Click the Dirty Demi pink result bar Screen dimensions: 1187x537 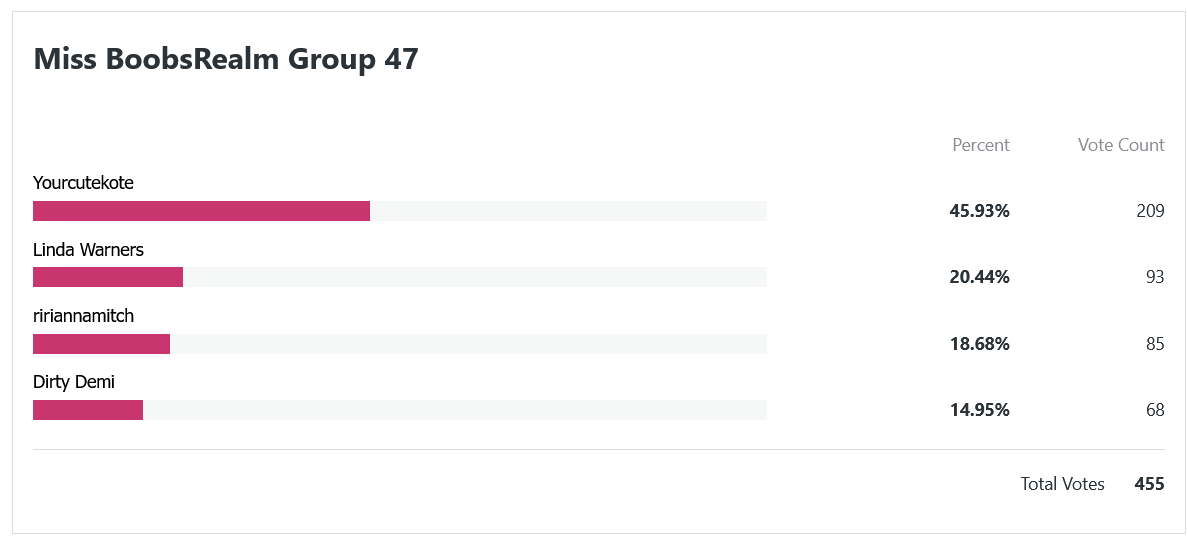click(88, 410)
